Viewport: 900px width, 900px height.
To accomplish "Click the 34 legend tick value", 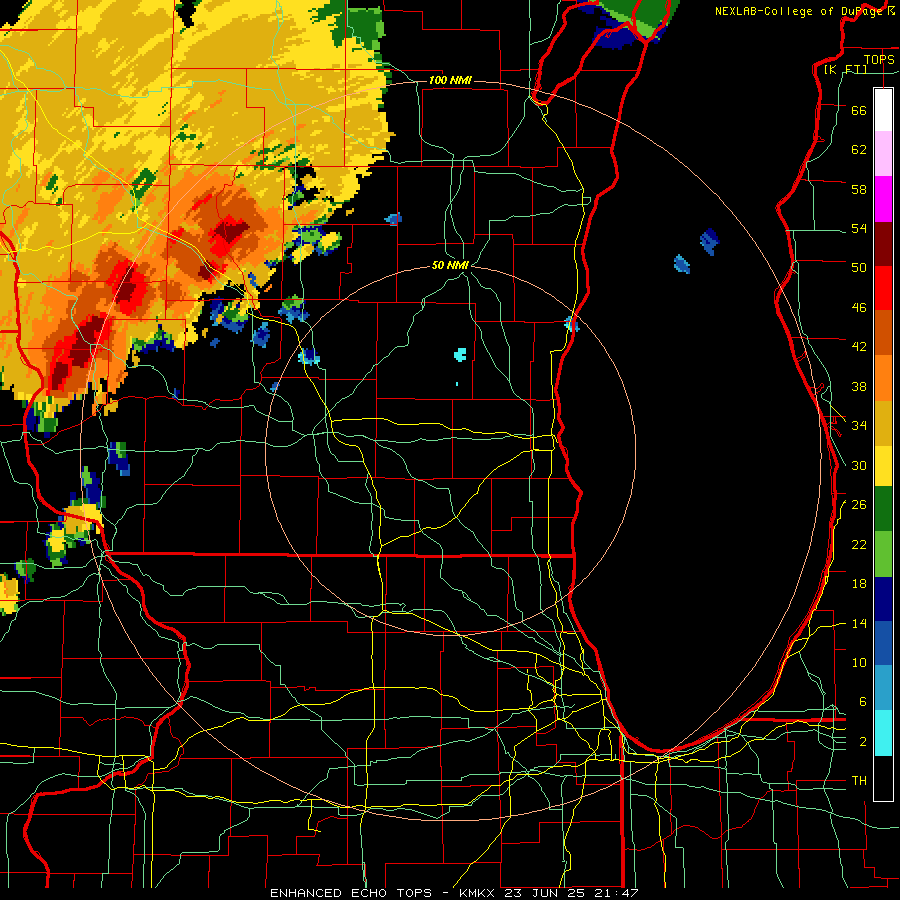I will pos(859,425).
